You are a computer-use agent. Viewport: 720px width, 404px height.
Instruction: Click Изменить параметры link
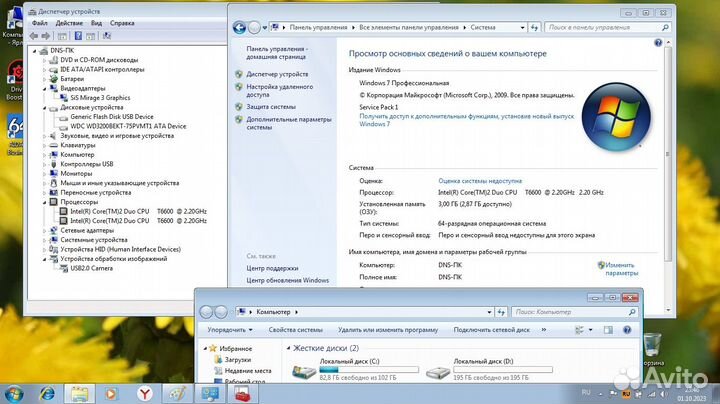621,269
